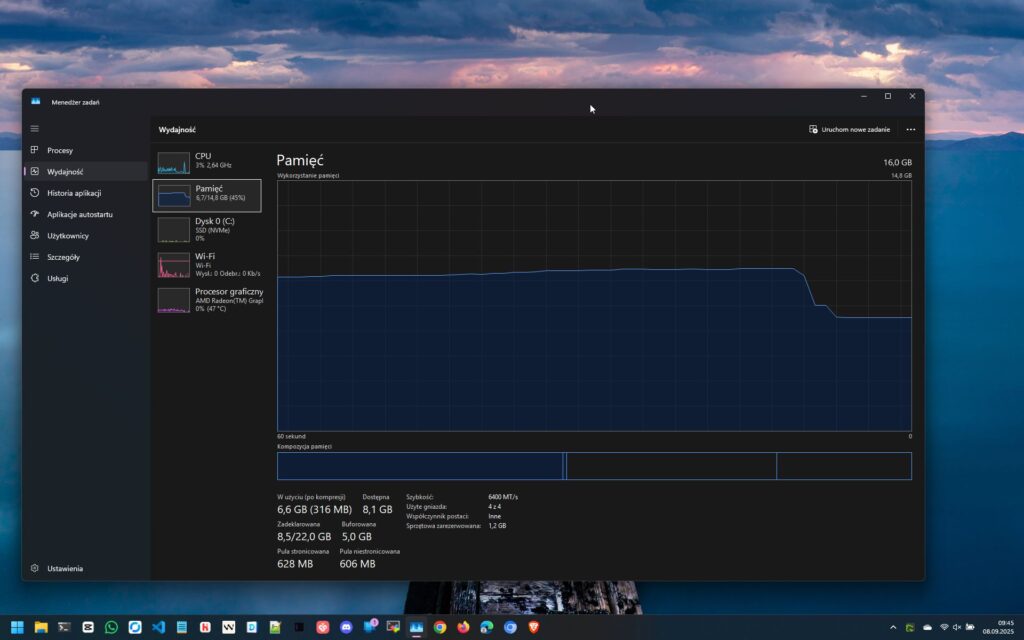Open WhatsApp from the taskbar

111,627
